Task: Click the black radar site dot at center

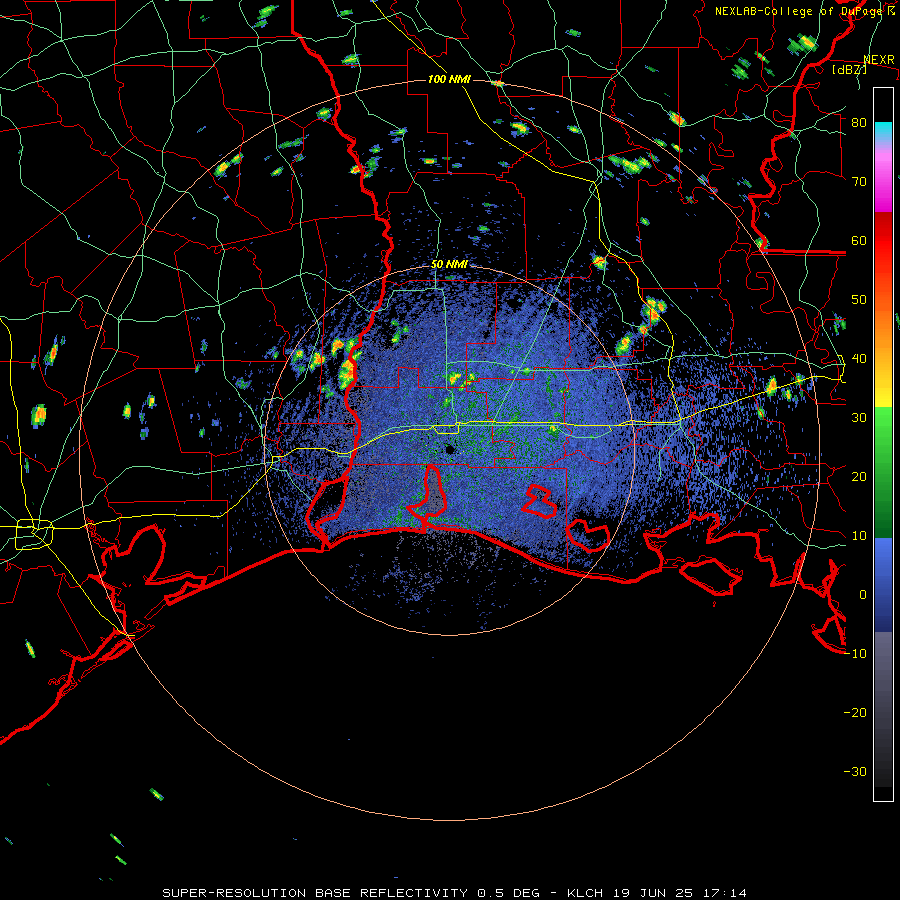Action: tap(450, 449)
